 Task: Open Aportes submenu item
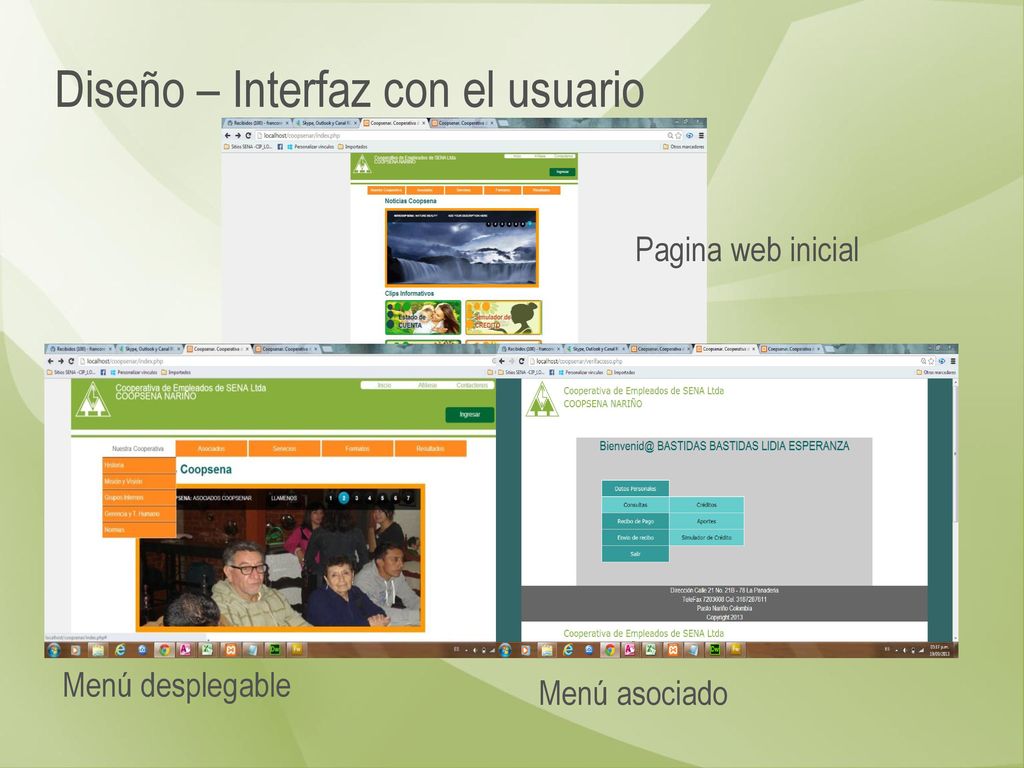707,521
